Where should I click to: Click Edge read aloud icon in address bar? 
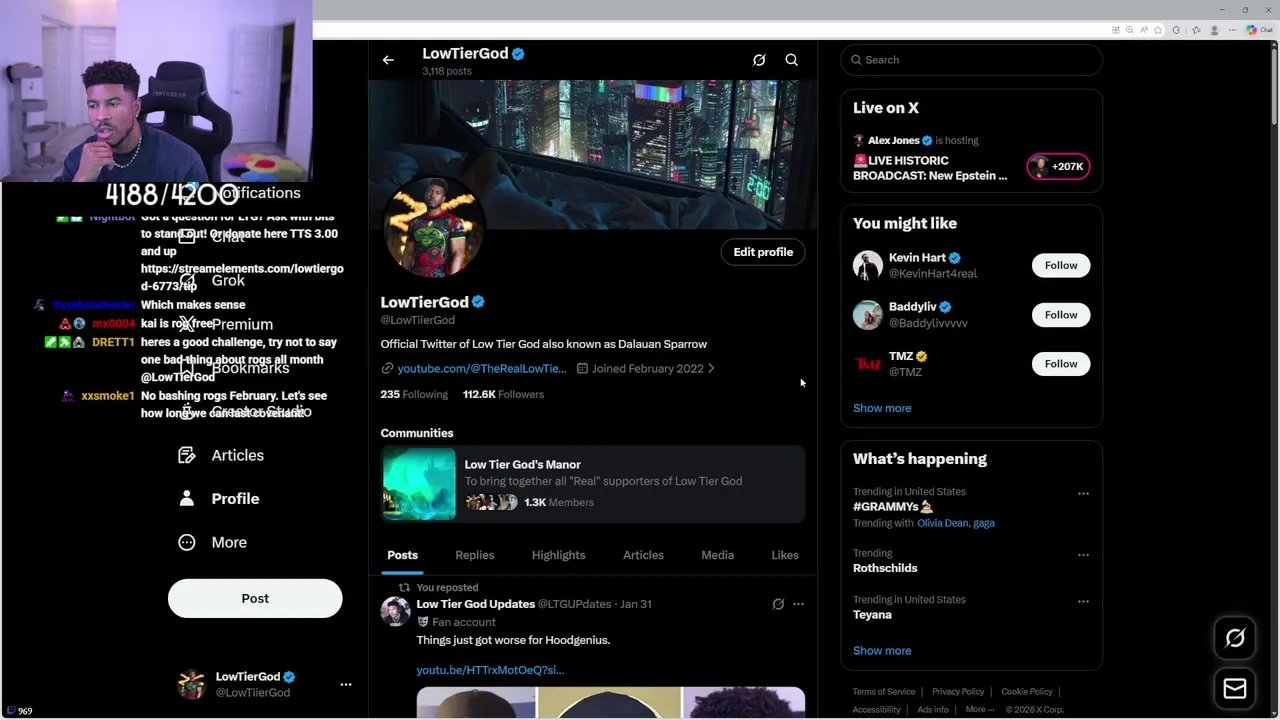coord(1144,30)
